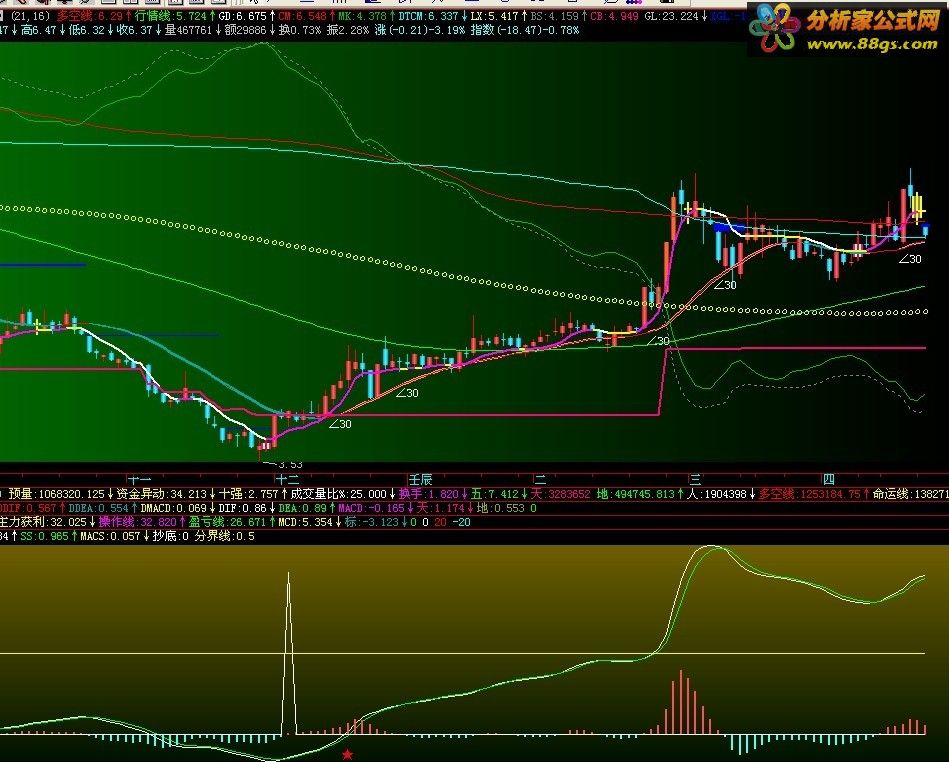Click the LX:5.417 indicator value
The height and width of the screenshot is (762, 949).
coord(494,16)
